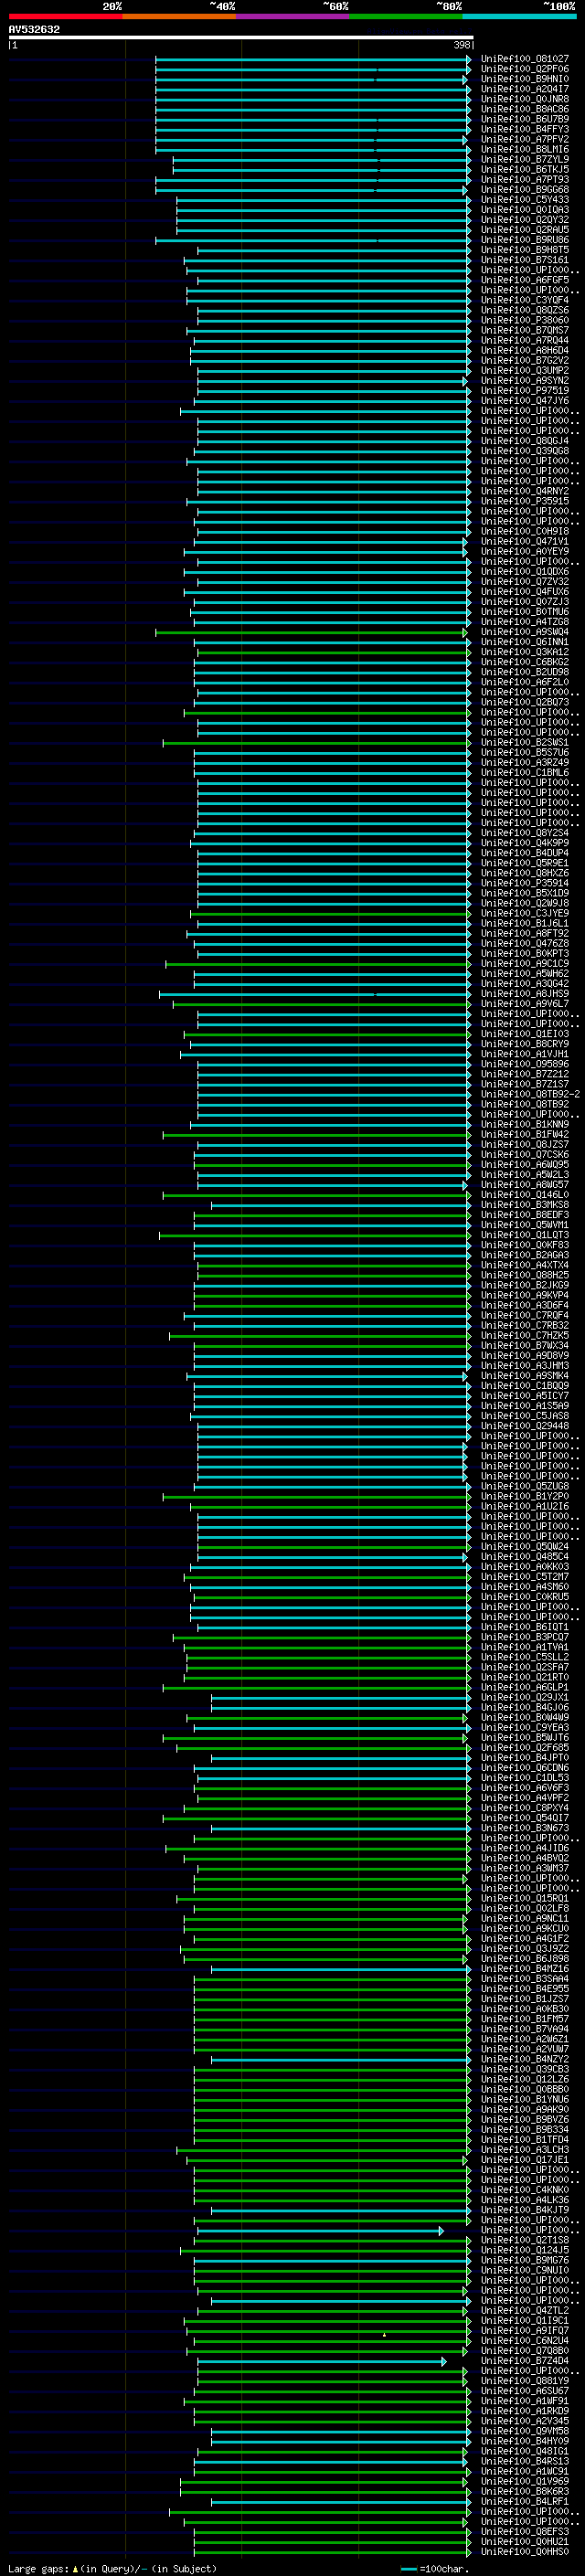Select hit label UniRef100_C3YQF4
The width and height of the screenshot is (585, 2576).
tap(525, 300)
